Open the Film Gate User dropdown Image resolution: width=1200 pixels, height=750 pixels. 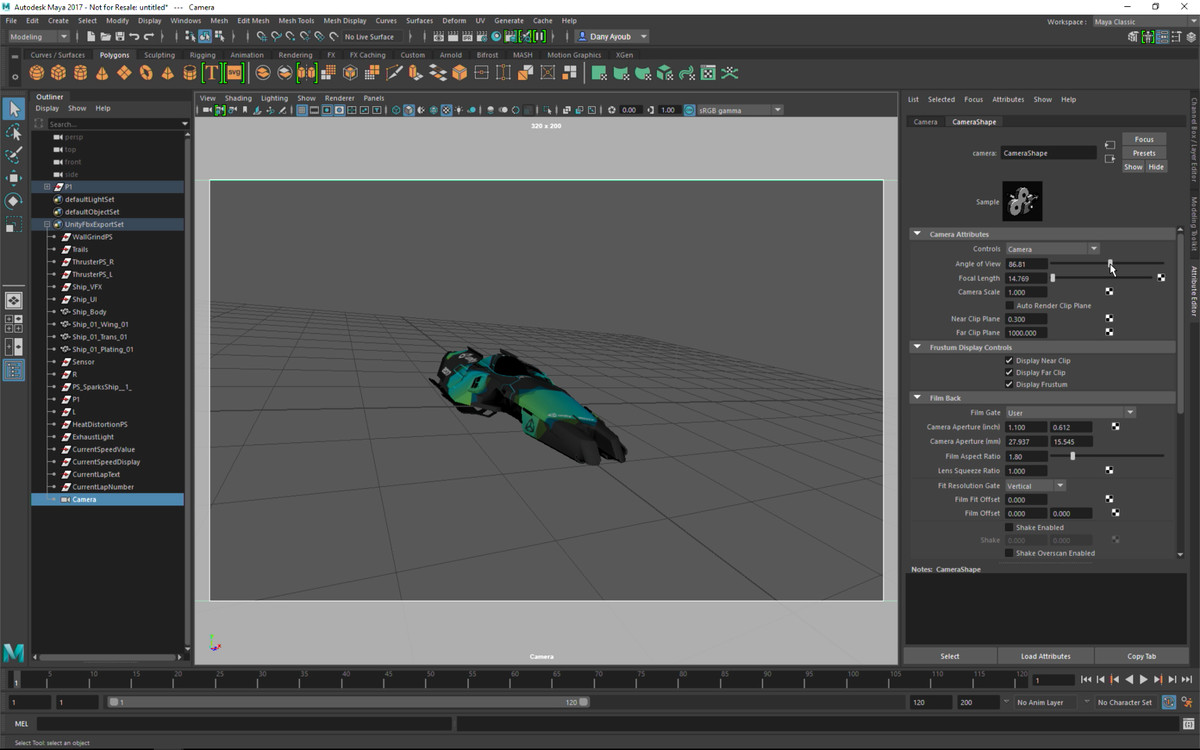1070,412
